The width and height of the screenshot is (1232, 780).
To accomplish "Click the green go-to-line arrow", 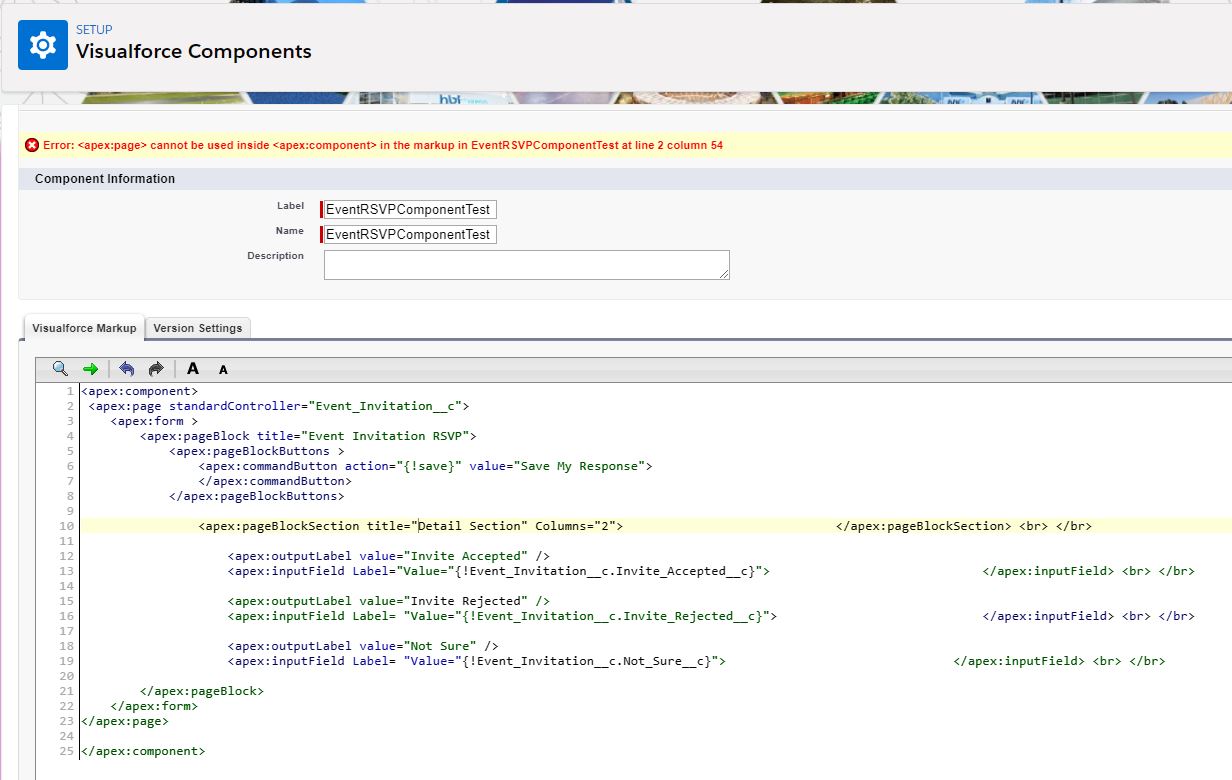I will pyautogui.click(x=90, y=368).
